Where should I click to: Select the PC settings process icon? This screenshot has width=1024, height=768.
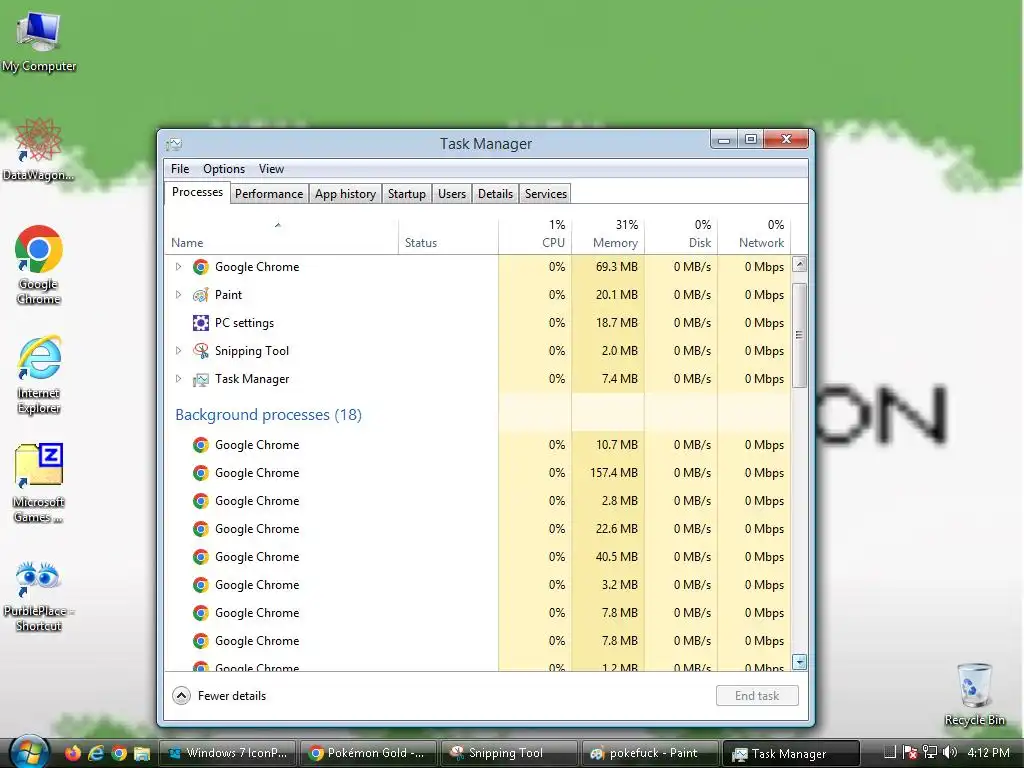point(200,323)
